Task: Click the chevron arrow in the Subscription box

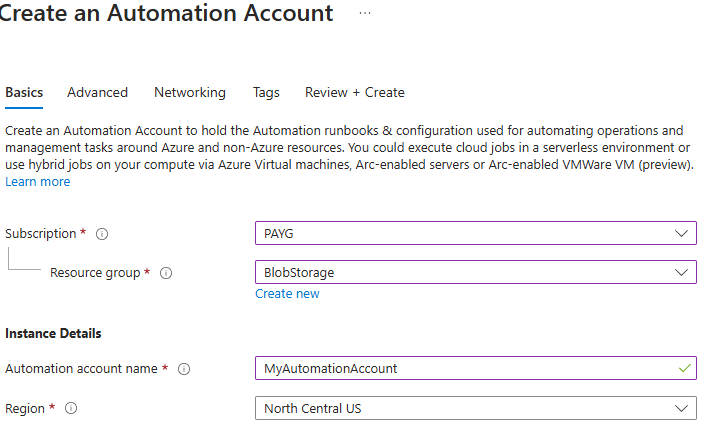Action: pos(682,233)
